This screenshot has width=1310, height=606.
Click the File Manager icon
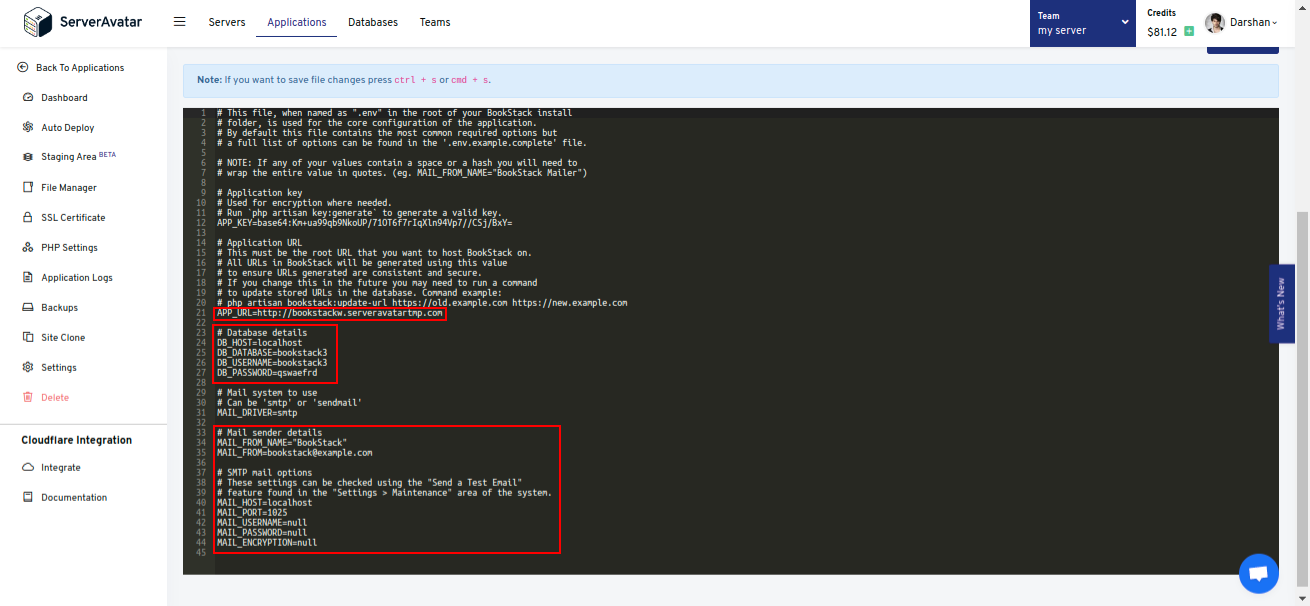click(x=29, y=188)
